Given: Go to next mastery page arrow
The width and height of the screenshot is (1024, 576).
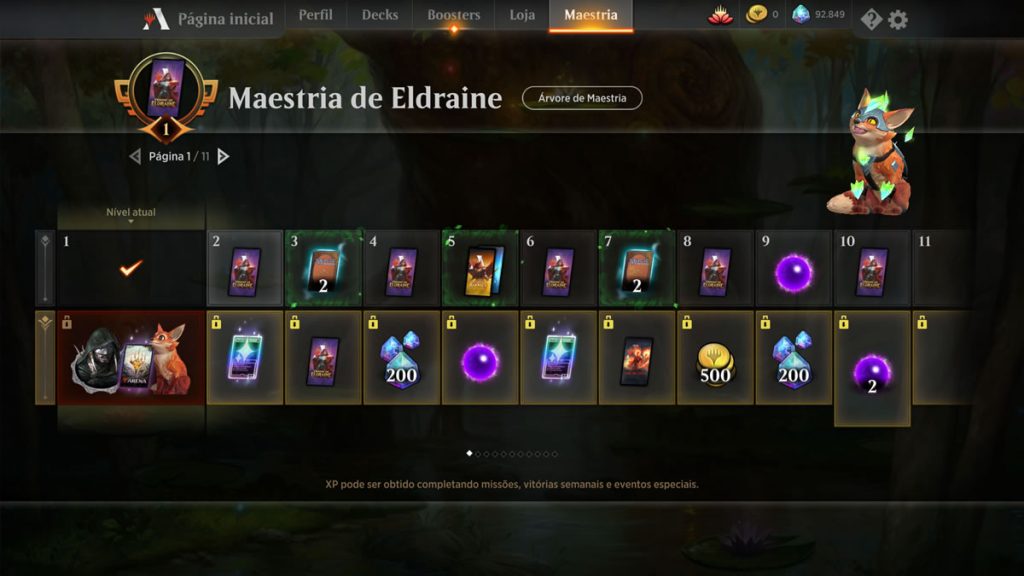Looking at the screenshot, I should coord(223,156).
